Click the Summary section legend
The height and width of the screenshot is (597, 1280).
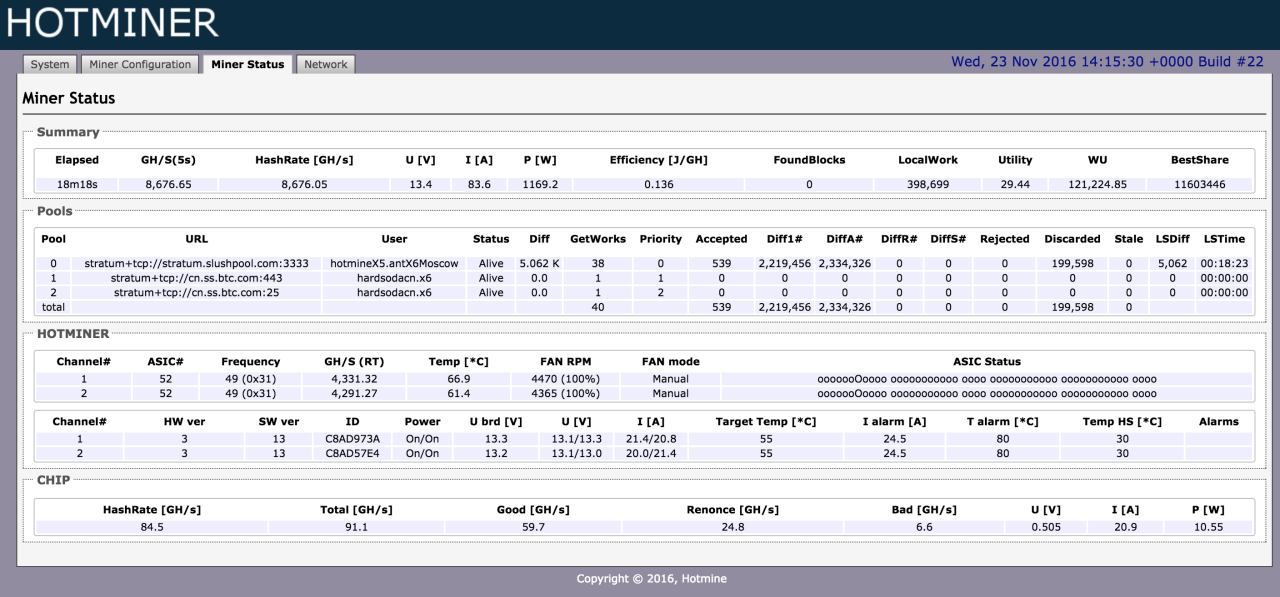[68, 132]
